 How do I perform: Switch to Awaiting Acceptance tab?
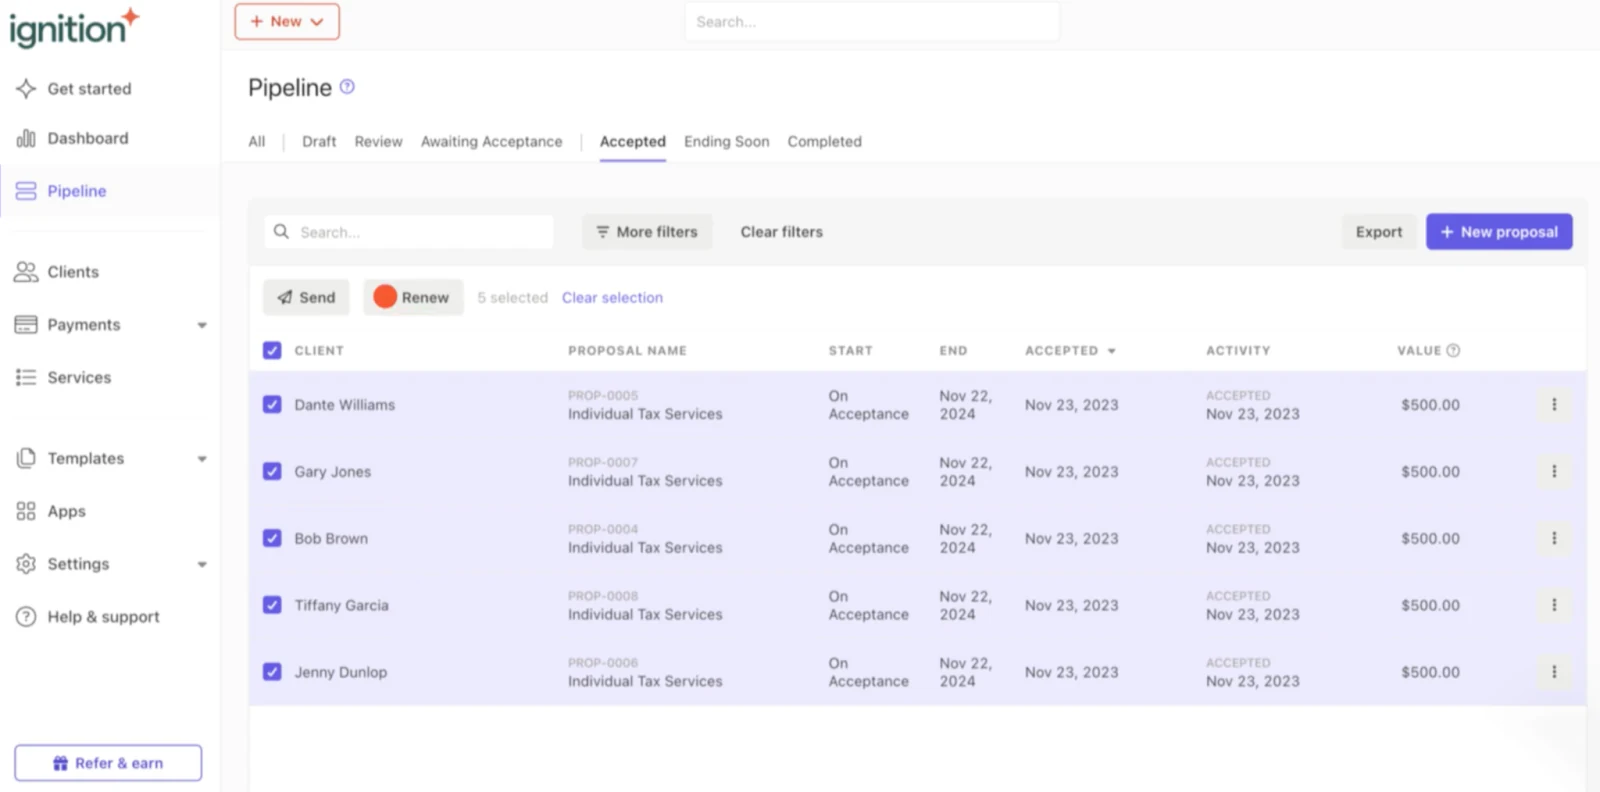pos(492,142)
